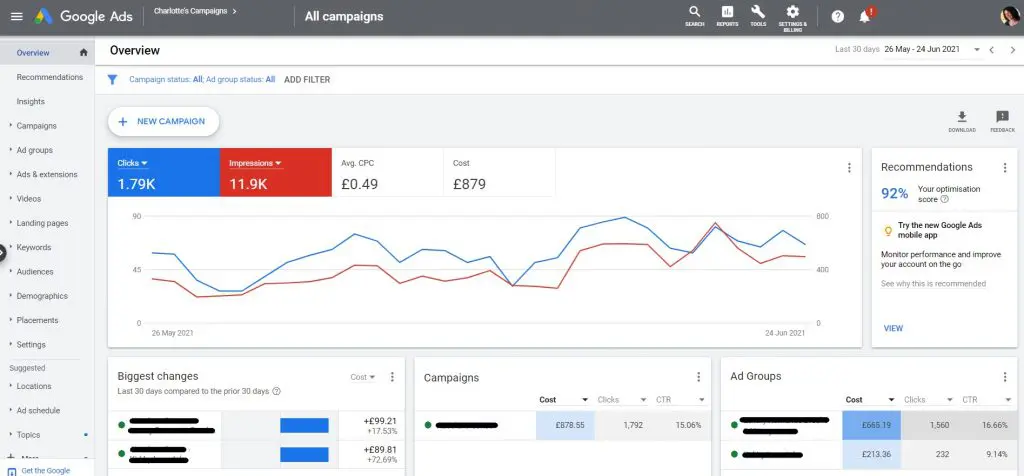
Task: Open the hamburger main menu
Action: click(16, 16)
